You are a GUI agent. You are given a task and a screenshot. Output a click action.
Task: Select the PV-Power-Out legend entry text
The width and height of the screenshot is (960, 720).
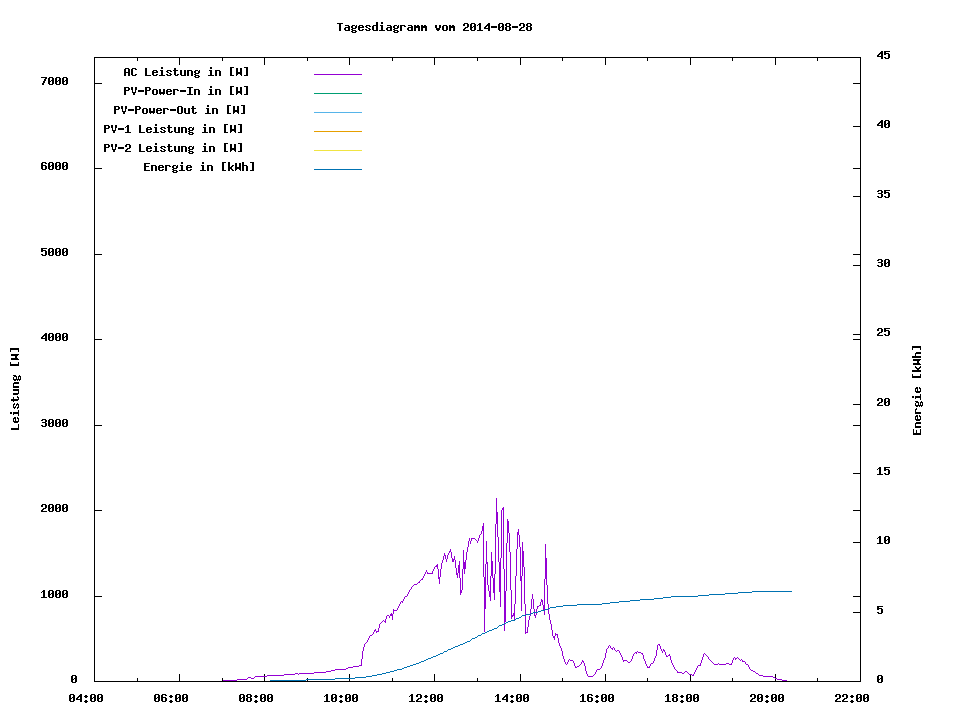181,110
